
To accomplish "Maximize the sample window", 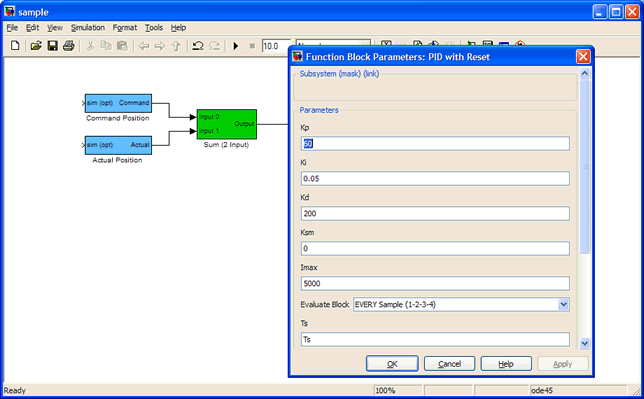I will tap(616, 12).
